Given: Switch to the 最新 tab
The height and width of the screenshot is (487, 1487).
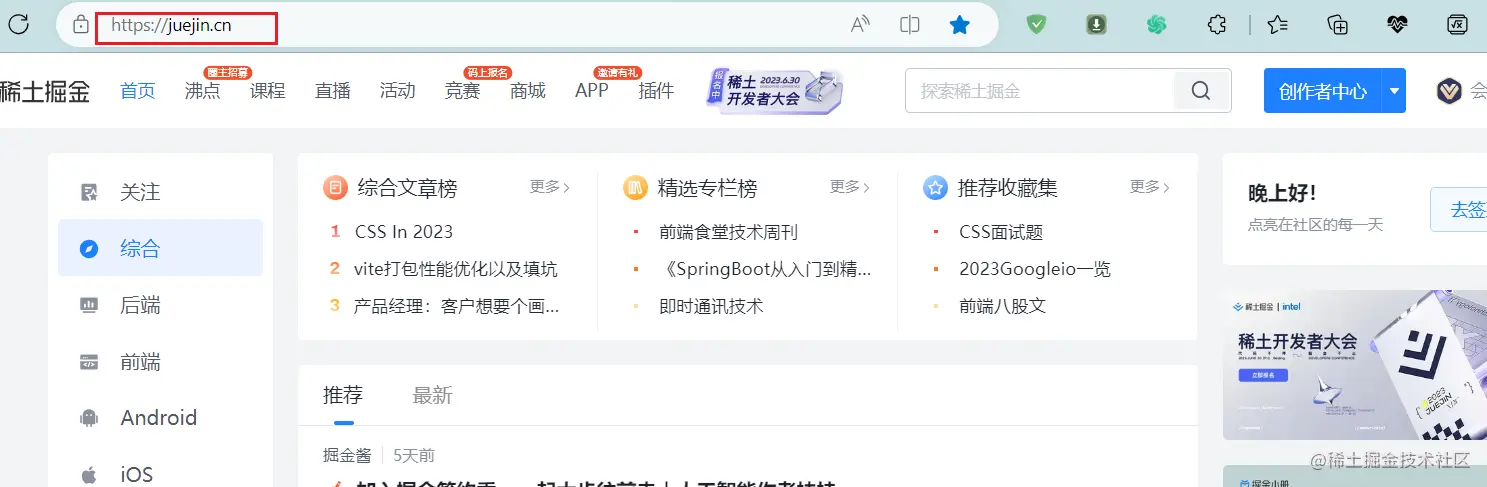Looking at the screenshot, I should (433, 395).
